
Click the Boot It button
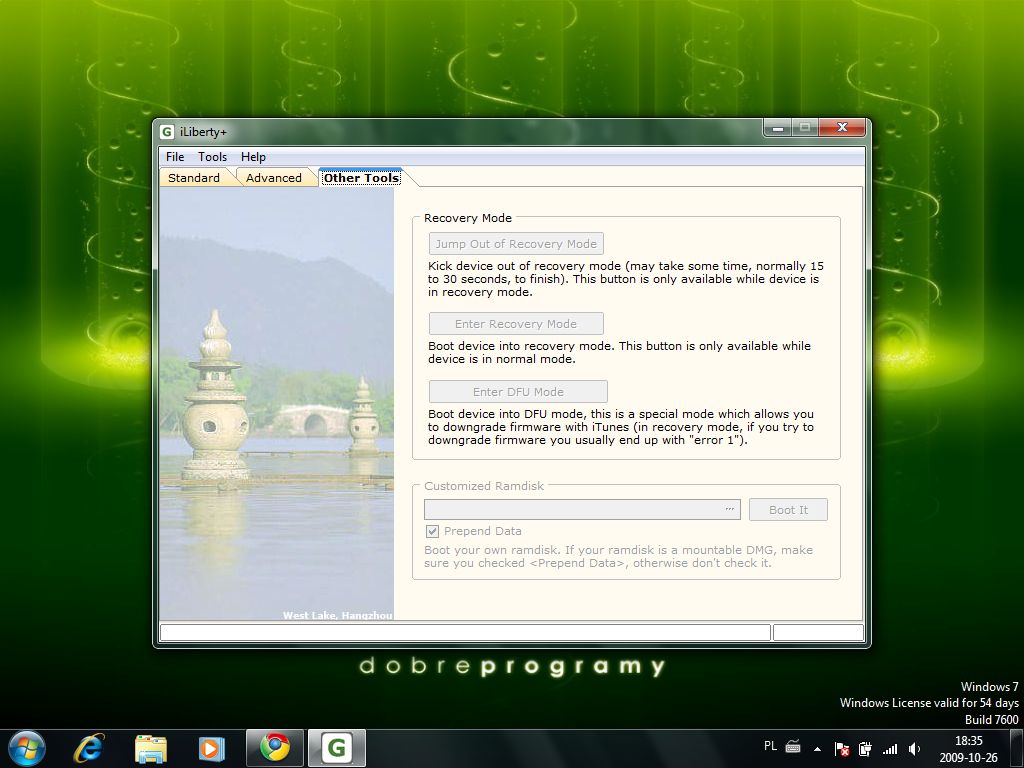coord(788,509)
